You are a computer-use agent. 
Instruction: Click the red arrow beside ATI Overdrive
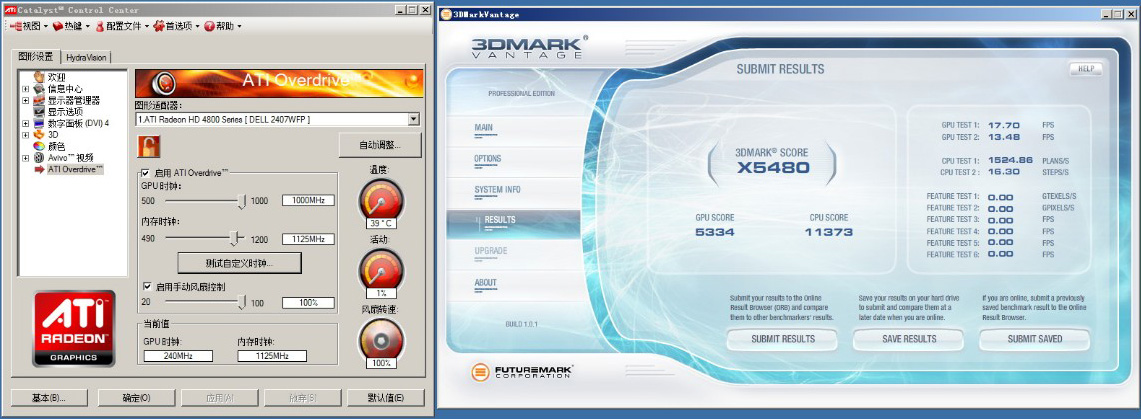click(x=39, y=169)
